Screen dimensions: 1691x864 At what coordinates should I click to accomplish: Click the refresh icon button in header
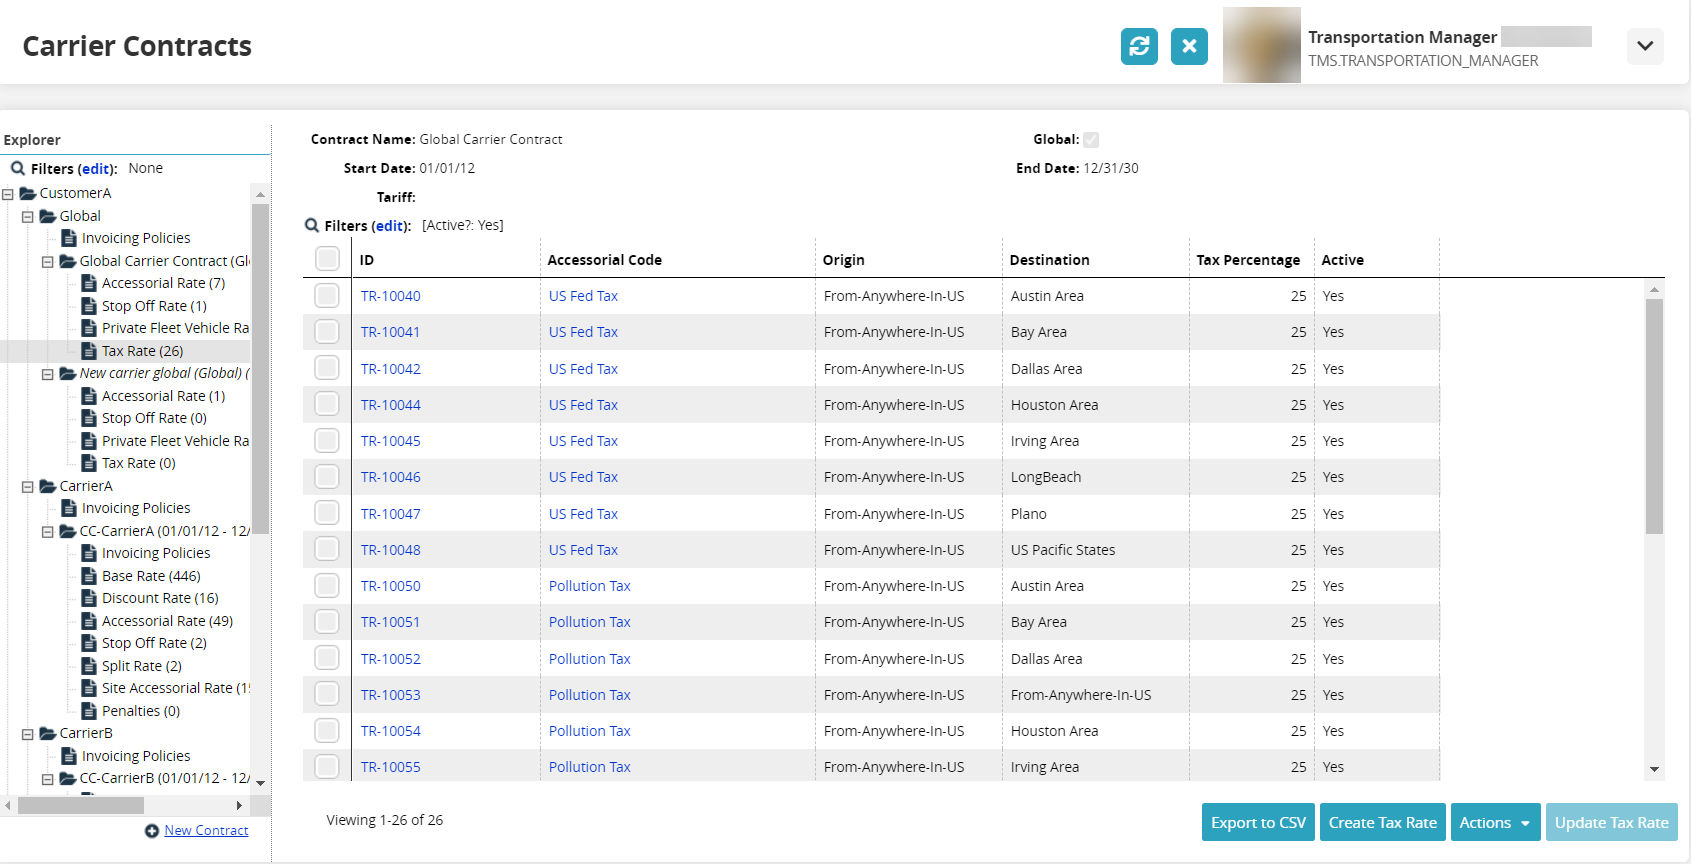tap(1139, 46)
